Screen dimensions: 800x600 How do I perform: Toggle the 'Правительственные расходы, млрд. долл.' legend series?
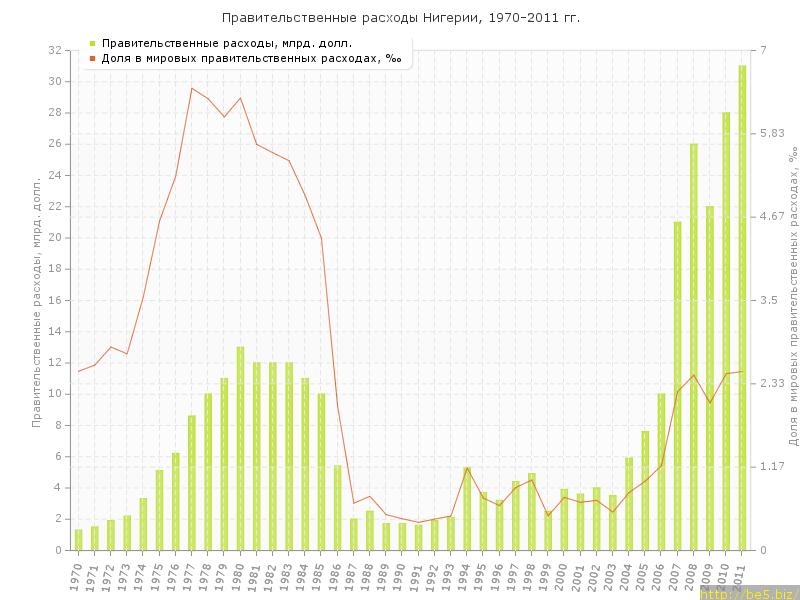pyautogui.click(x=226, y=43)
